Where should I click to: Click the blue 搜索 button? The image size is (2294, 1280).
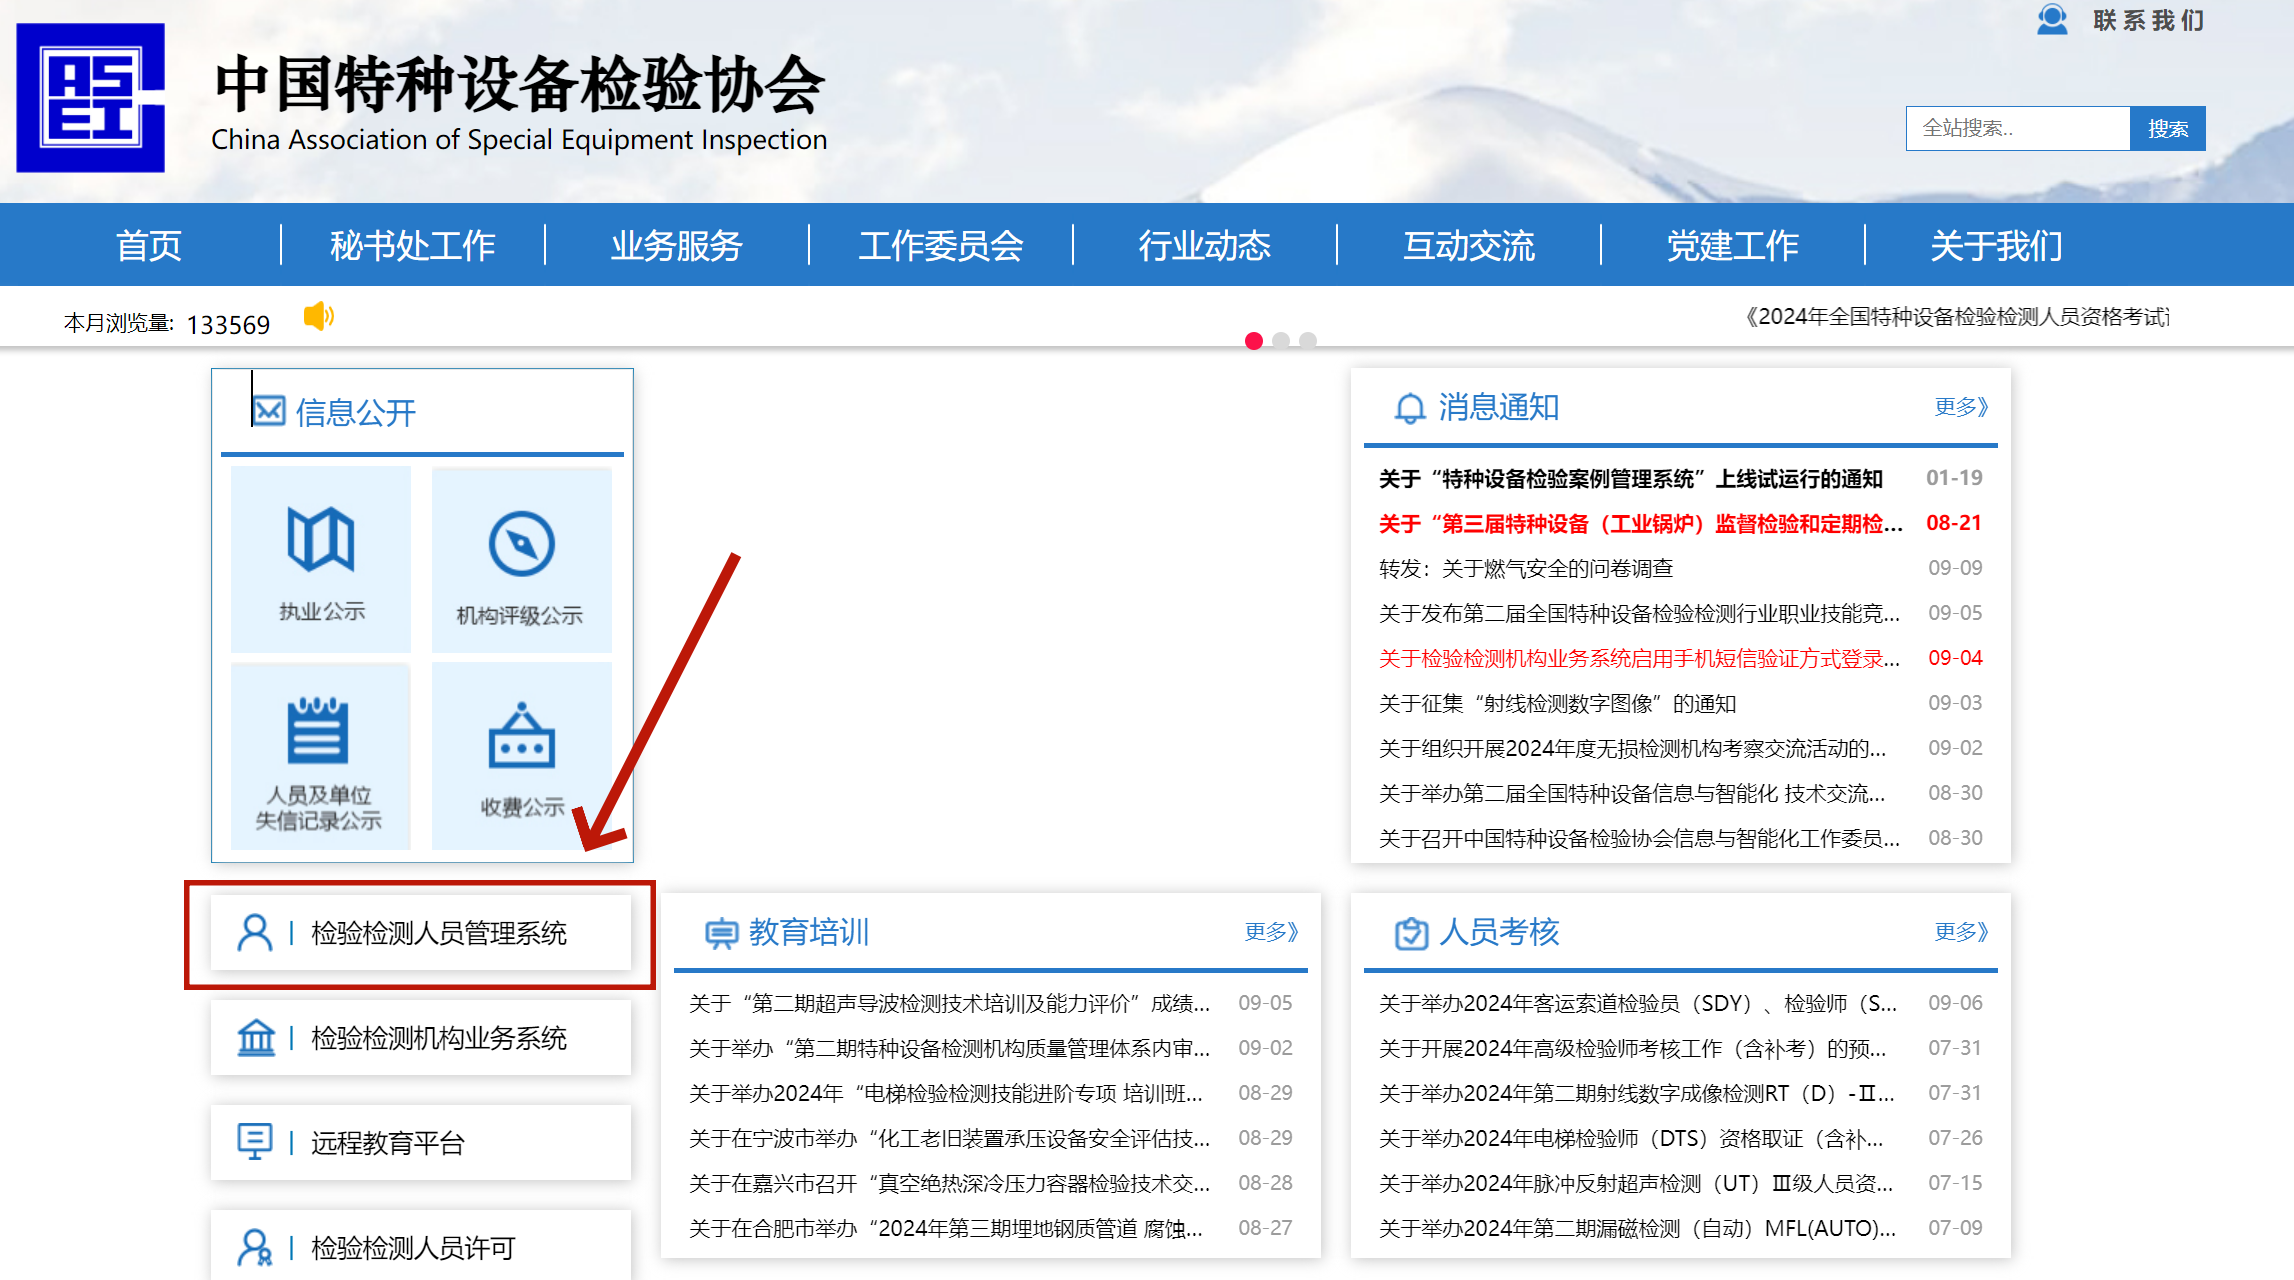[2168, 128]
